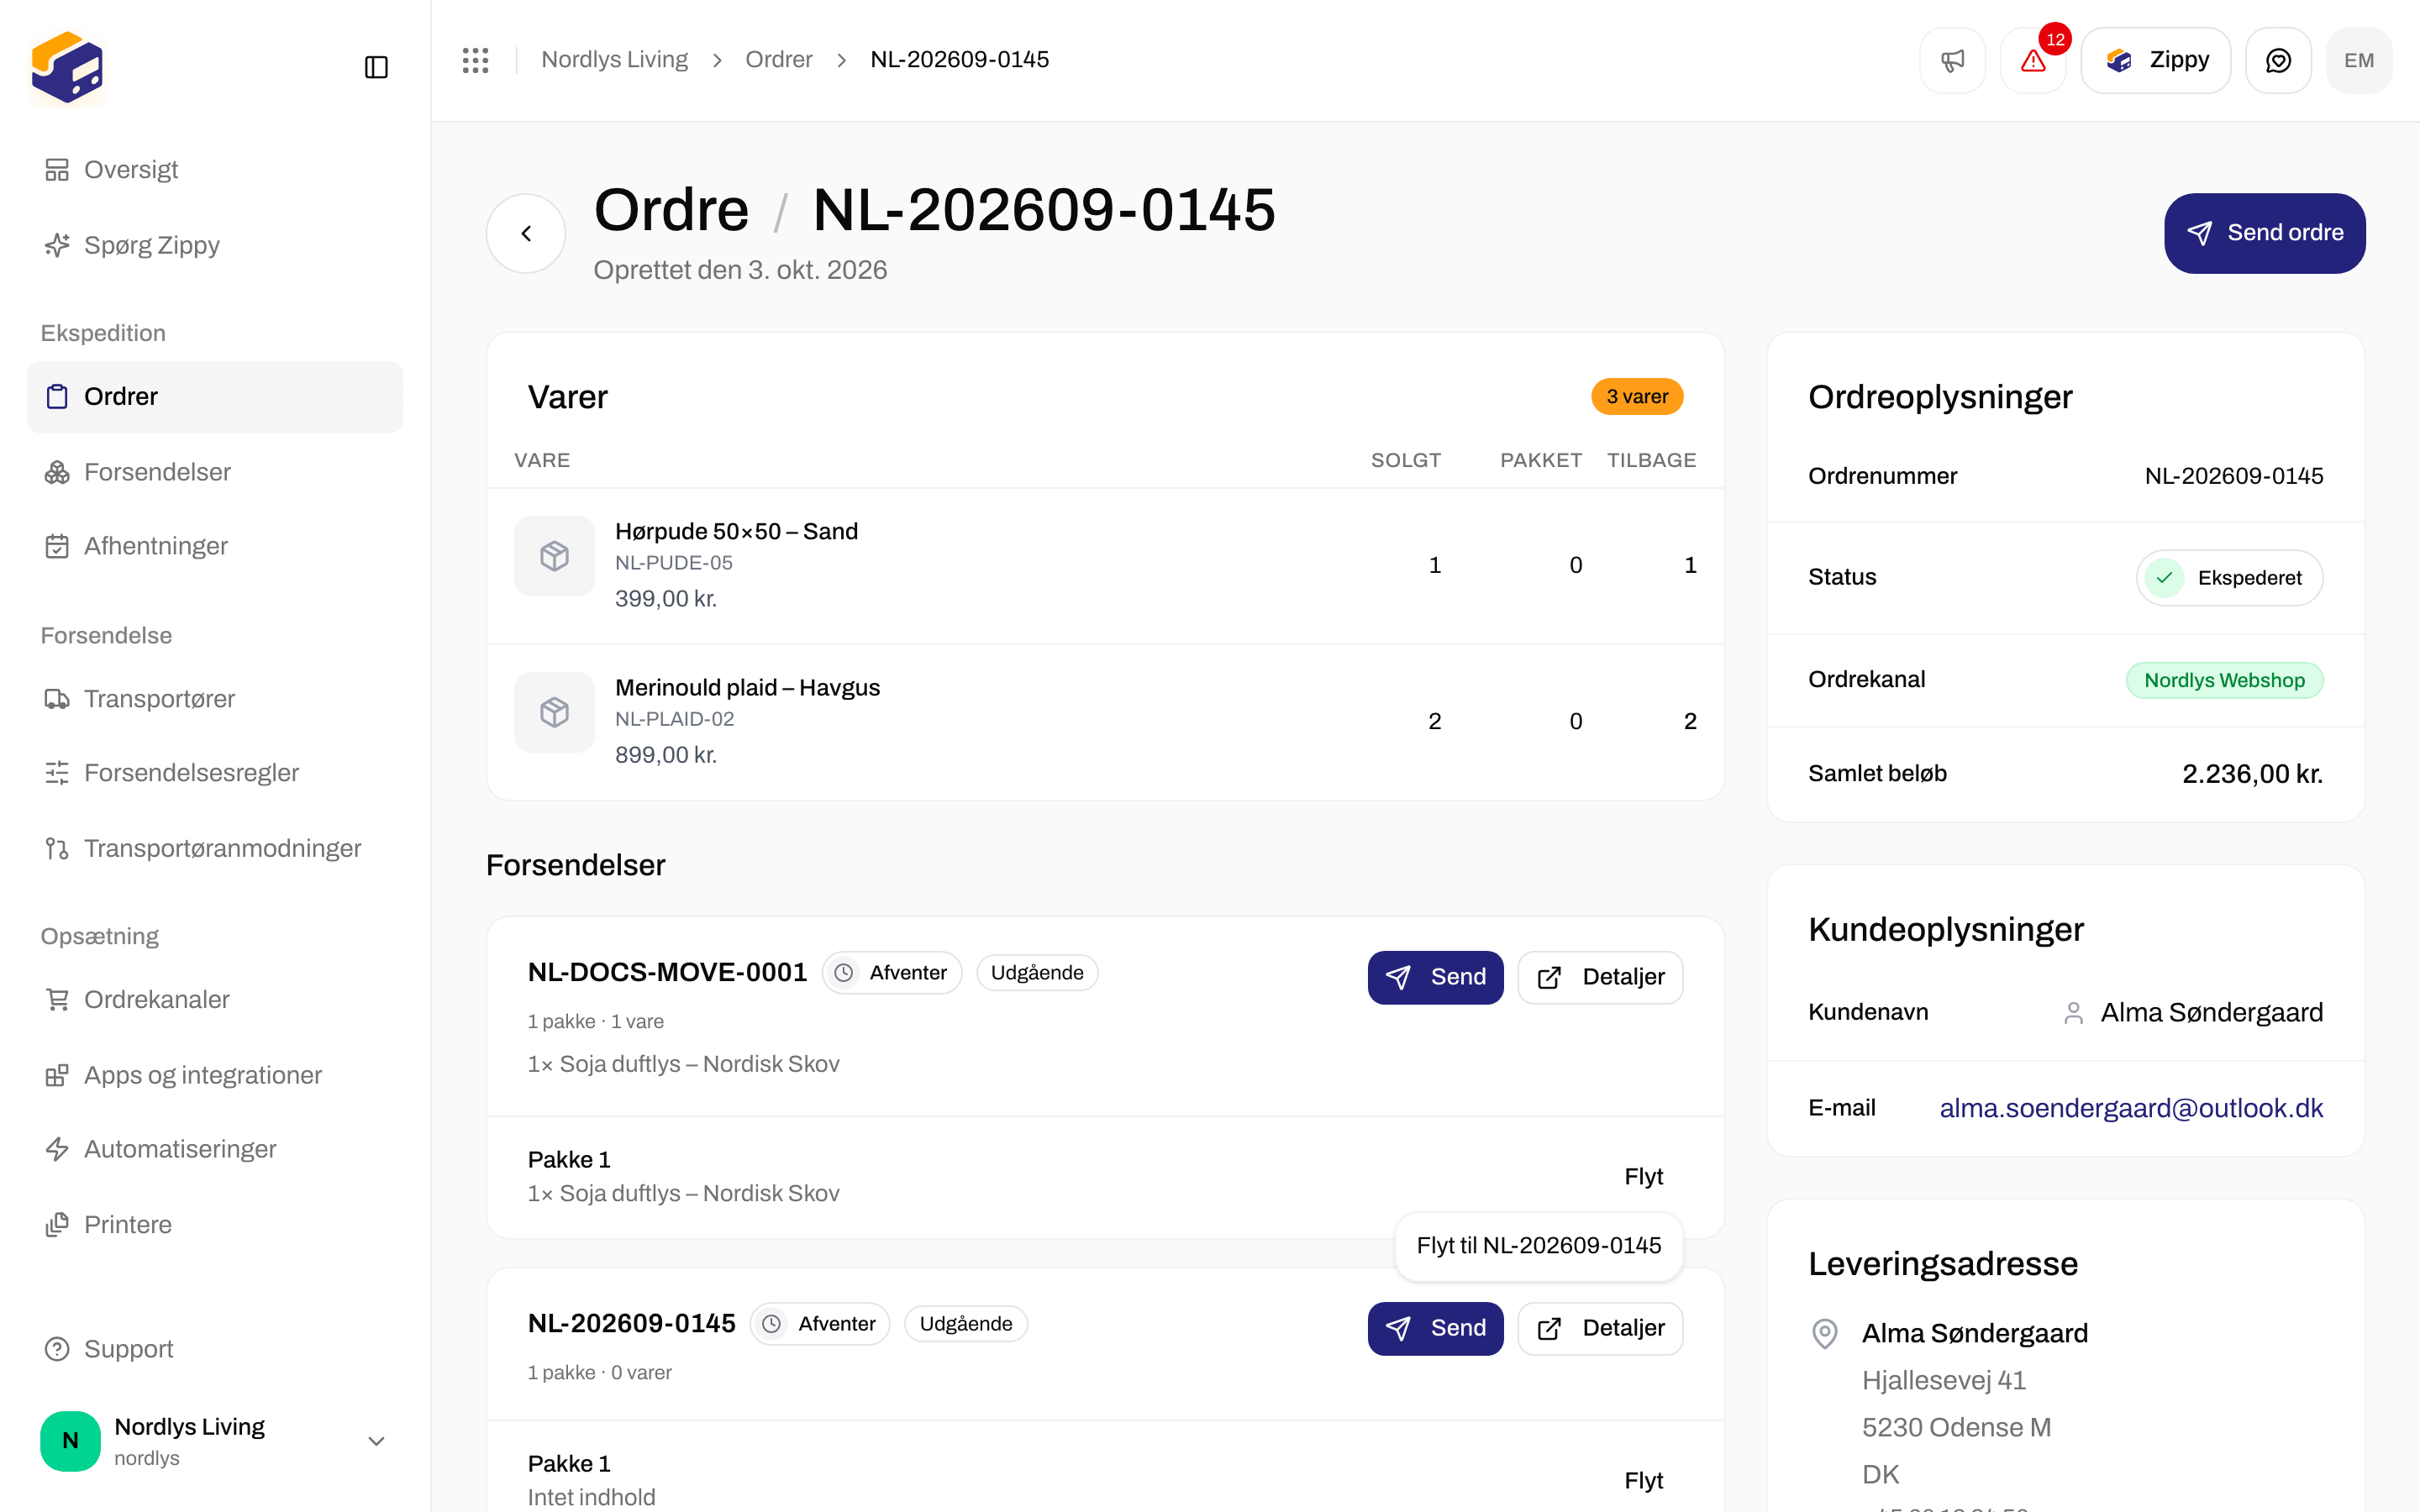Click Ordrer in the breadcrumb

779,60
